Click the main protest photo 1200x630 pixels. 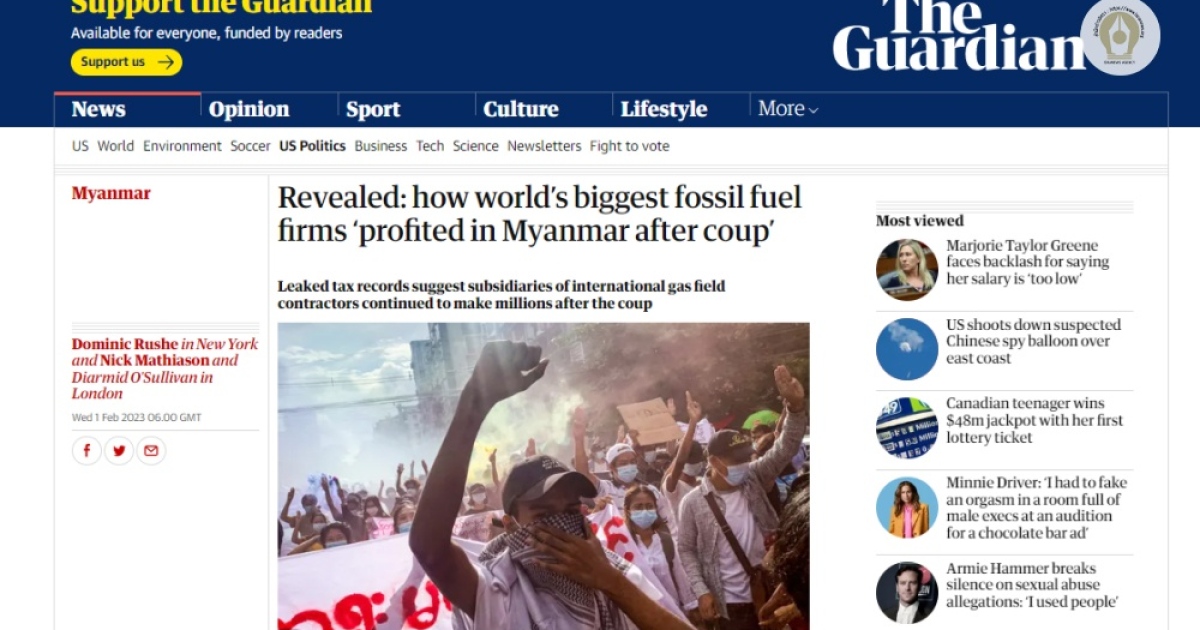tap(543, 476)
